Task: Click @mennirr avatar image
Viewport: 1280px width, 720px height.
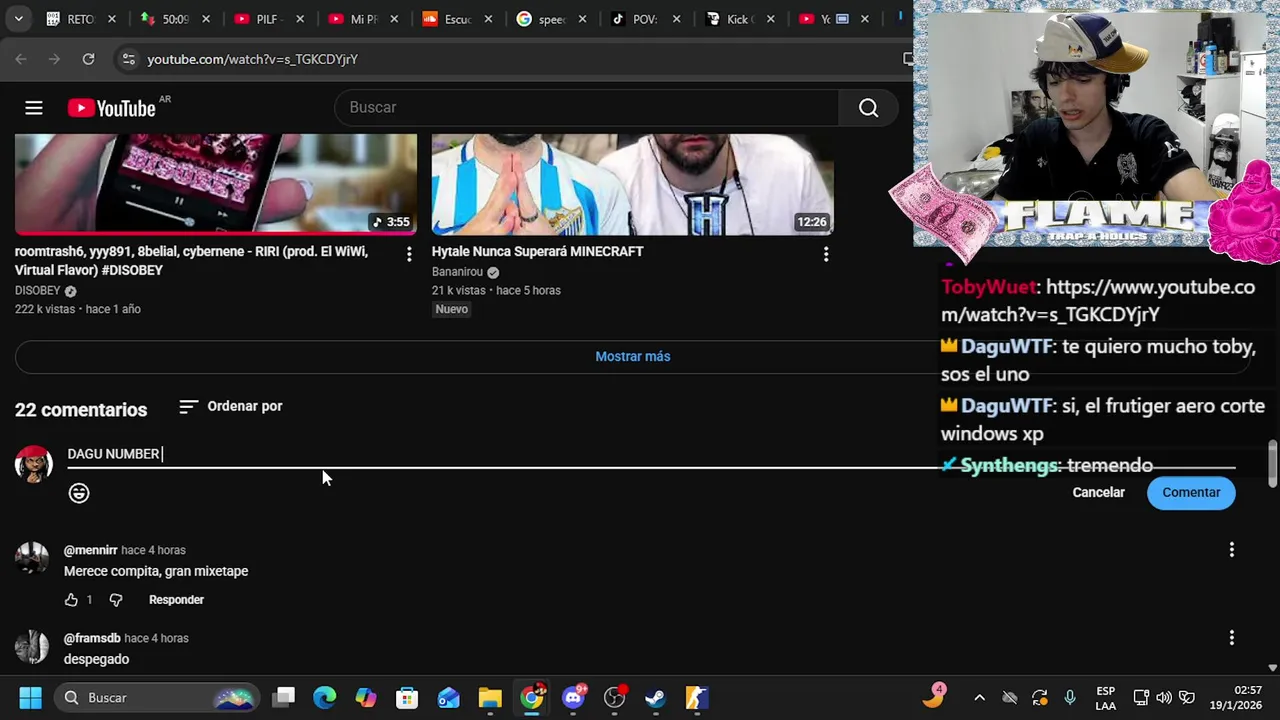Action: click(x=32, y=558)
